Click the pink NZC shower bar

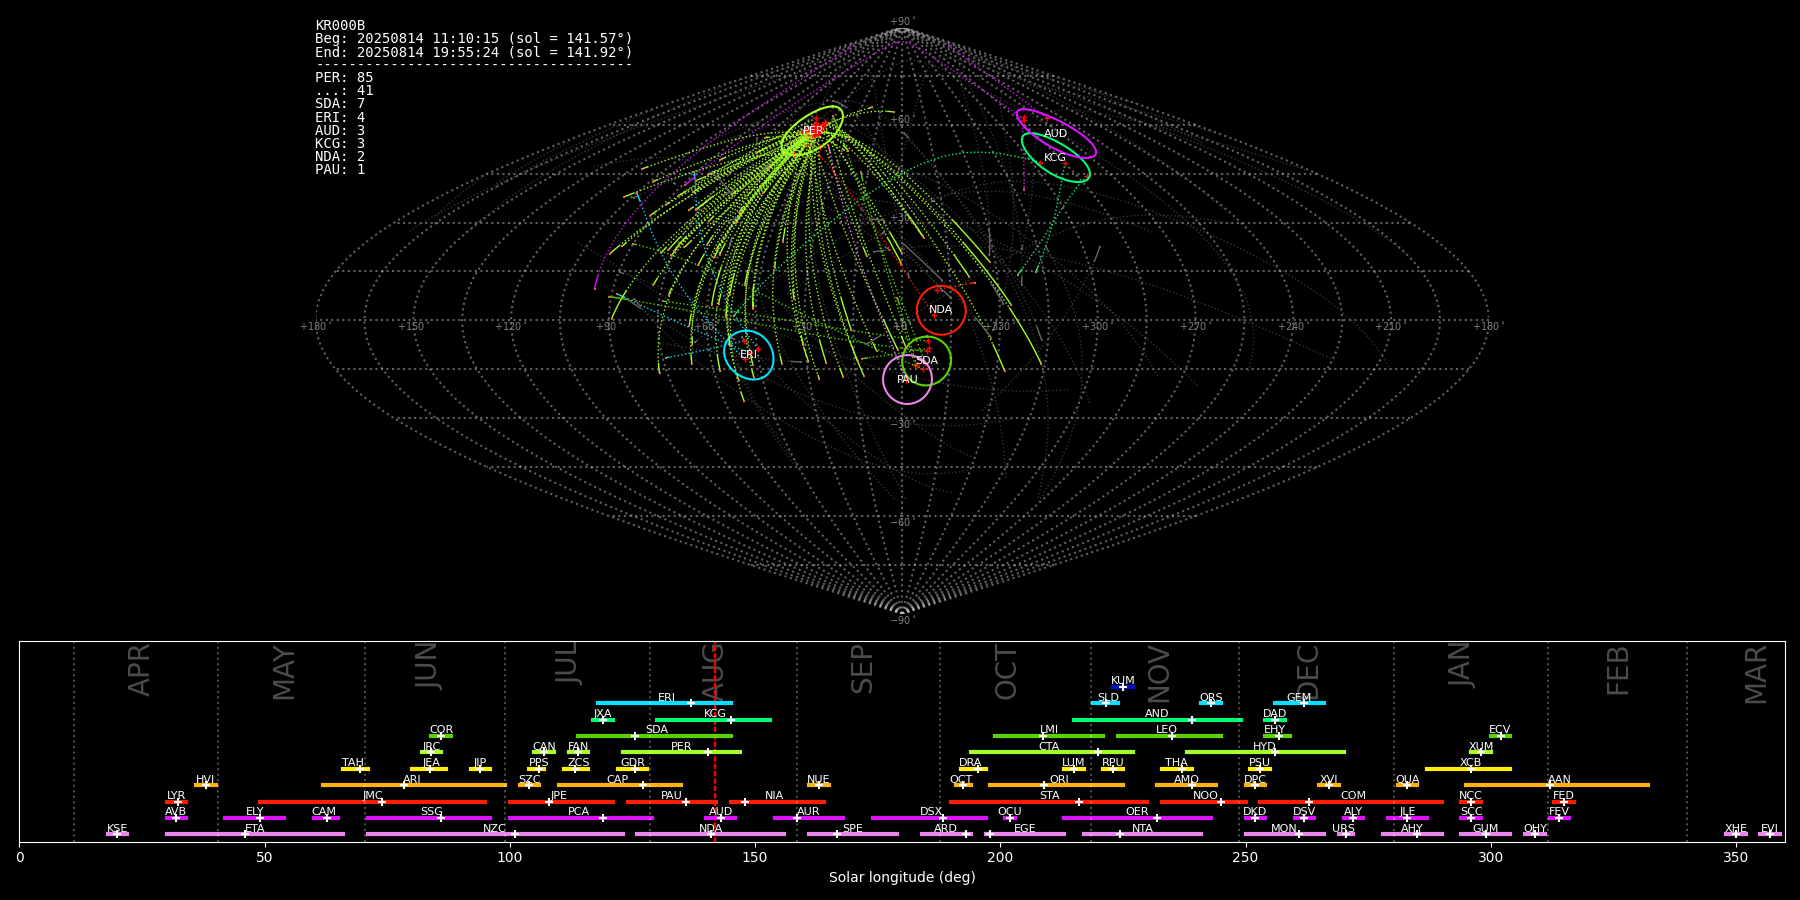coord(495,834)
